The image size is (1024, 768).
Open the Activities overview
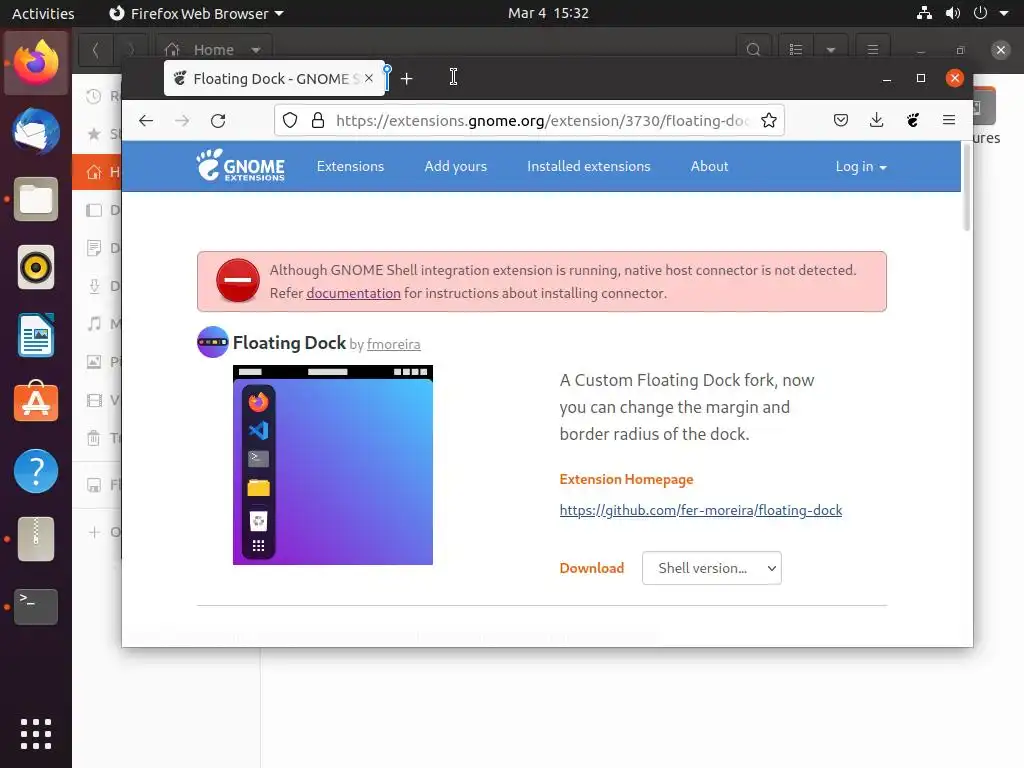tap(43, 13)
